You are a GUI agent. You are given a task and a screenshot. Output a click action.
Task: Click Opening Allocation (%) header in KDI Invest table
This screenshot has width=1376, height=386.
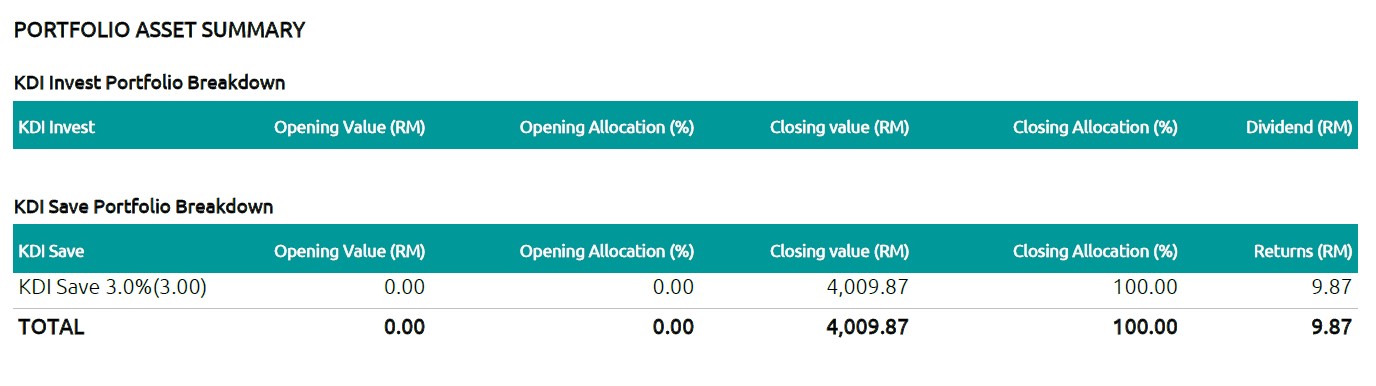[x=606, y=127]
